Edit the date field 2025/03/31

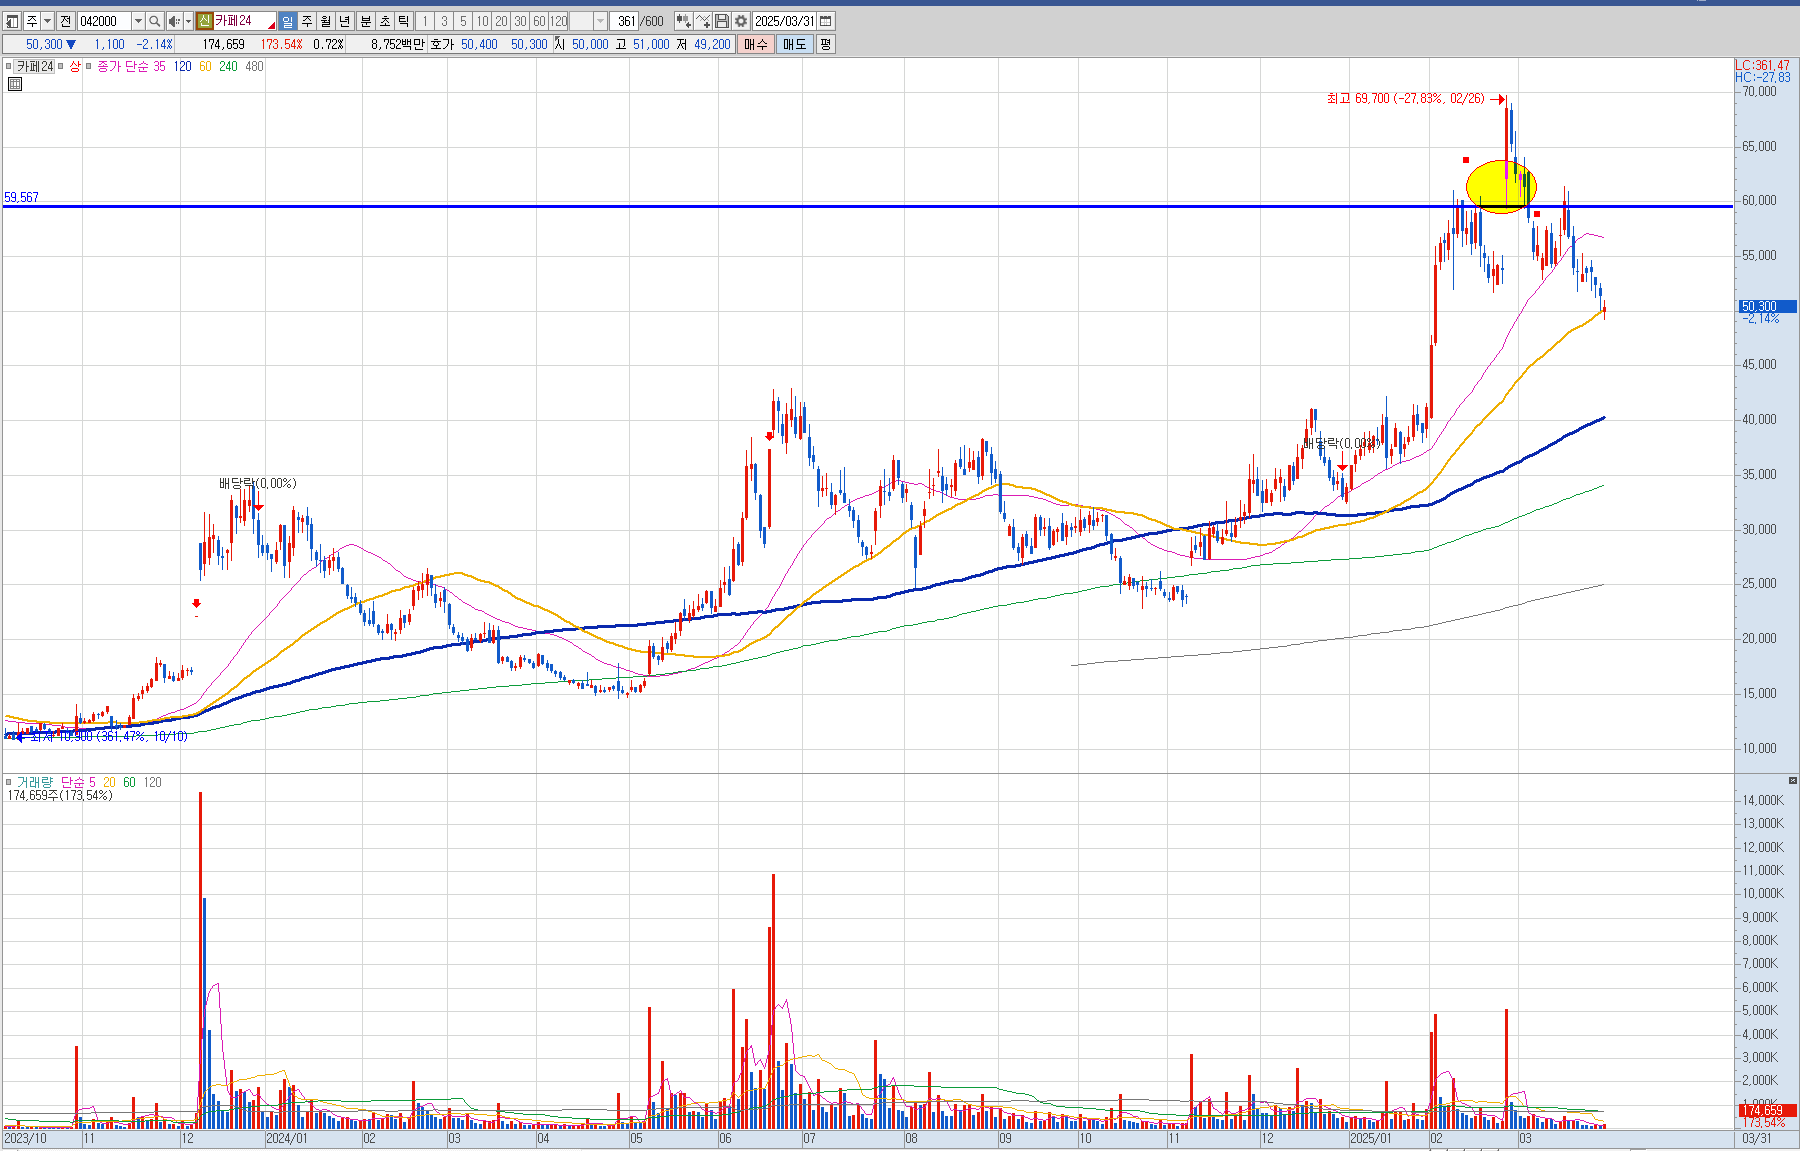[x=784, y=21]
